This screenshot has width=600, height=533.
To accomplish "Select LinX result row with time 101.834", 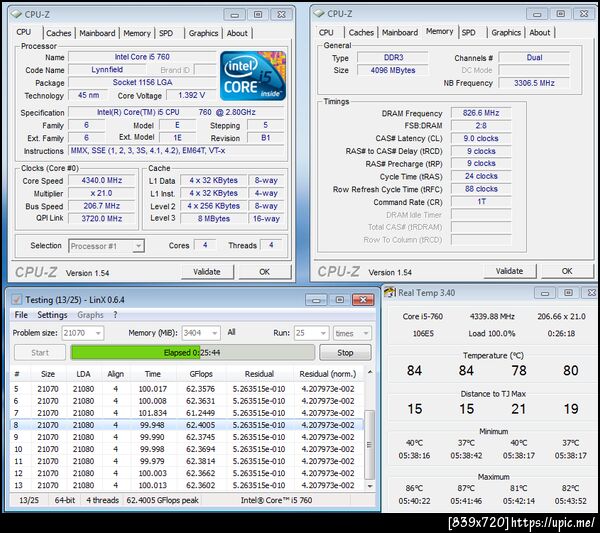I will pos(187,413).
